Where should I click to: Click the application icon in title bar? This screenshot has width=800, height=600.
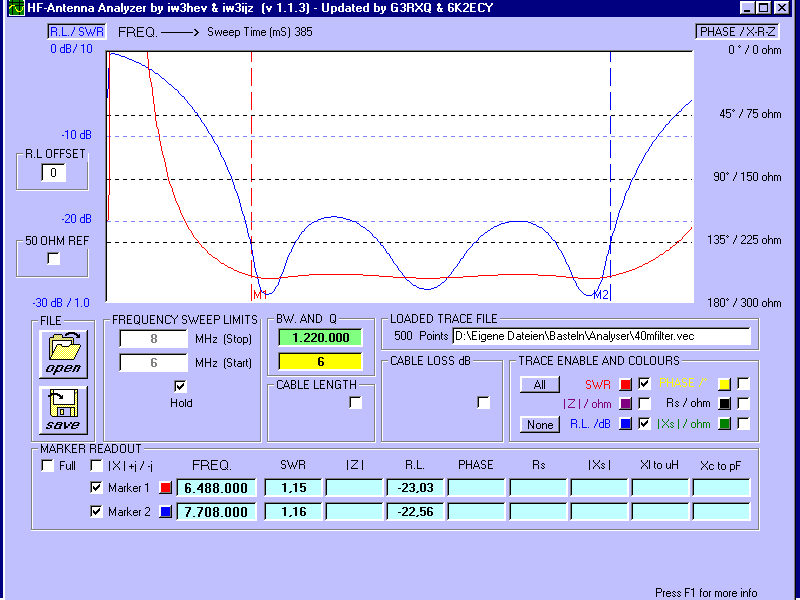[x=8, y=7]
